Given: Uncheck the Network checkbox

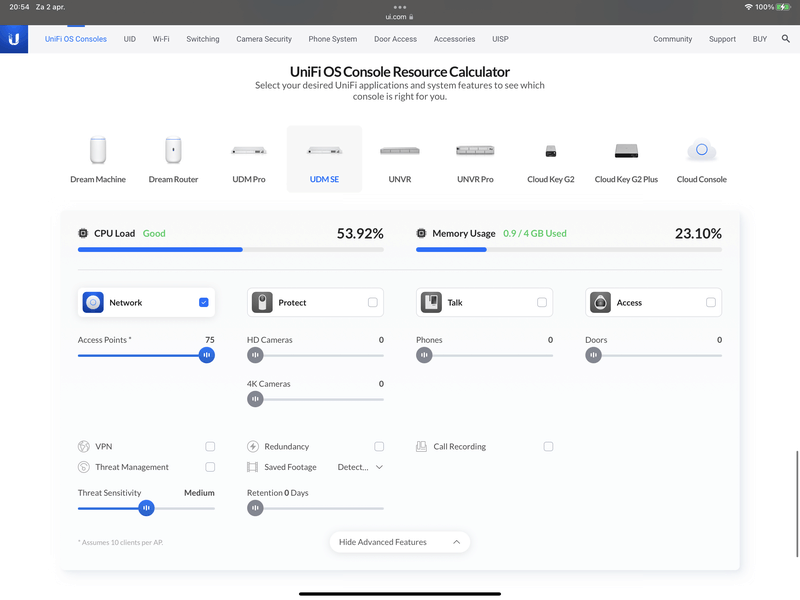Looking at the screenshot, I should point(204,303).
